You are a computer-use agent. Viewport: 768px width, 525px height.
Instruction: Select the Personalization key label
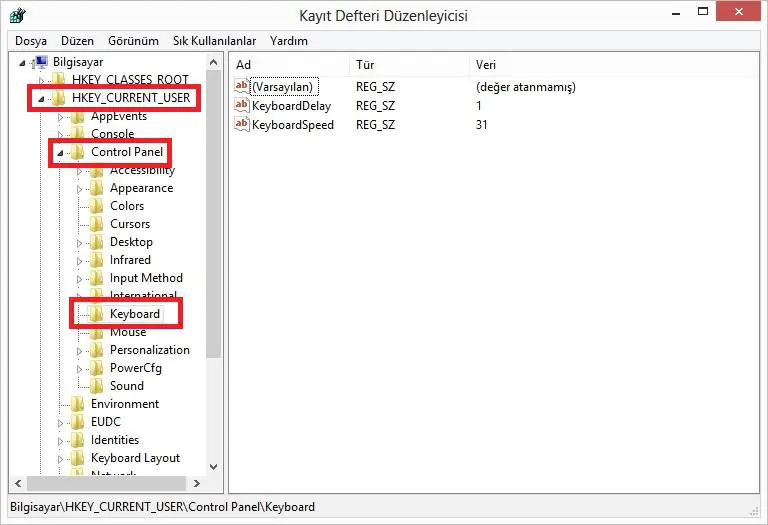coord(150,350)
